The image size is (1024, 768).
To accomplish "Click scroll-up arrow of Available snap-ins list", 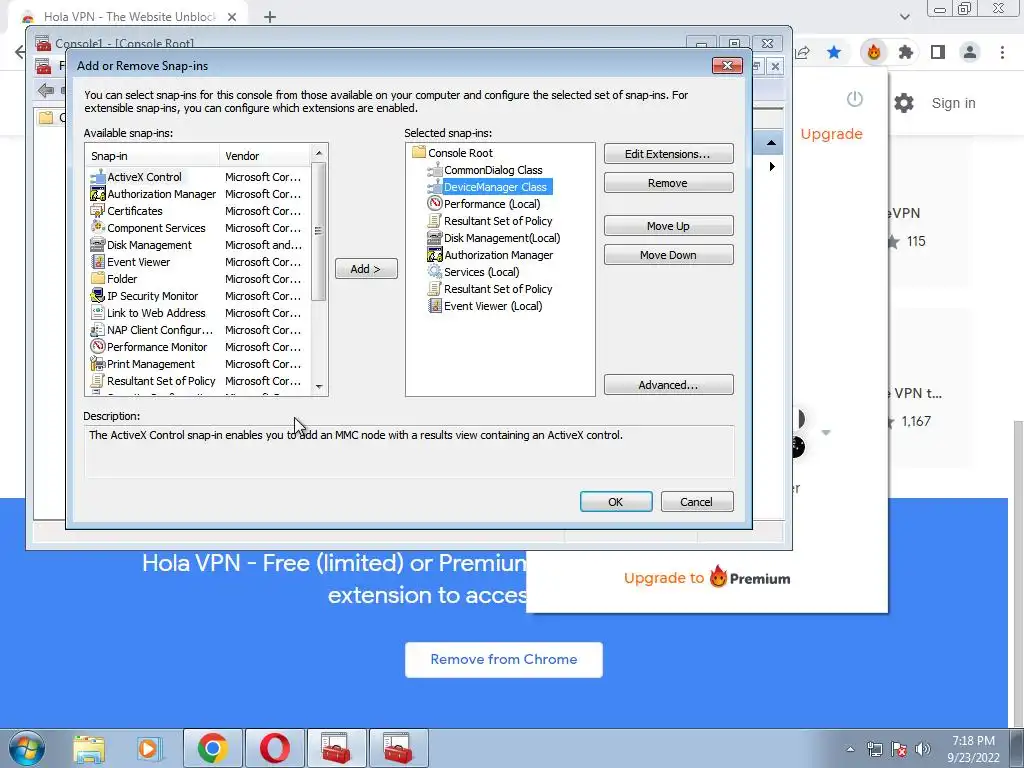I will (x=319, y=153).
